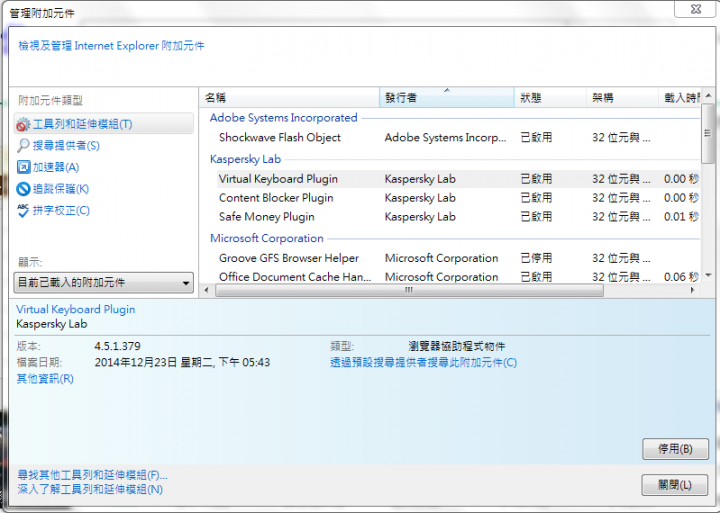
Task: Open 深入了解工具列和延伸模組(N) link
Action: (x=90, y=489)
